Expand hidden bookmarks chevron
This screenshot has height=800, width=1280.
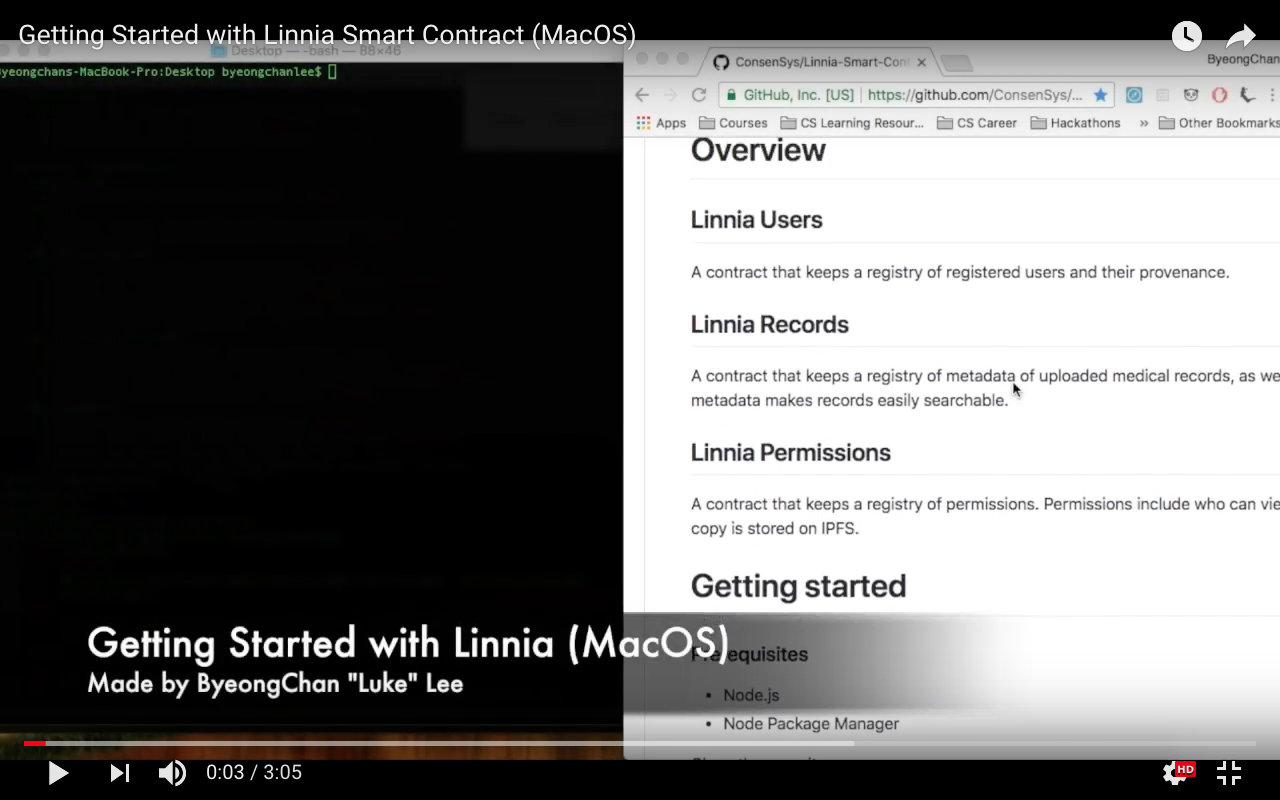[1144, 123]
